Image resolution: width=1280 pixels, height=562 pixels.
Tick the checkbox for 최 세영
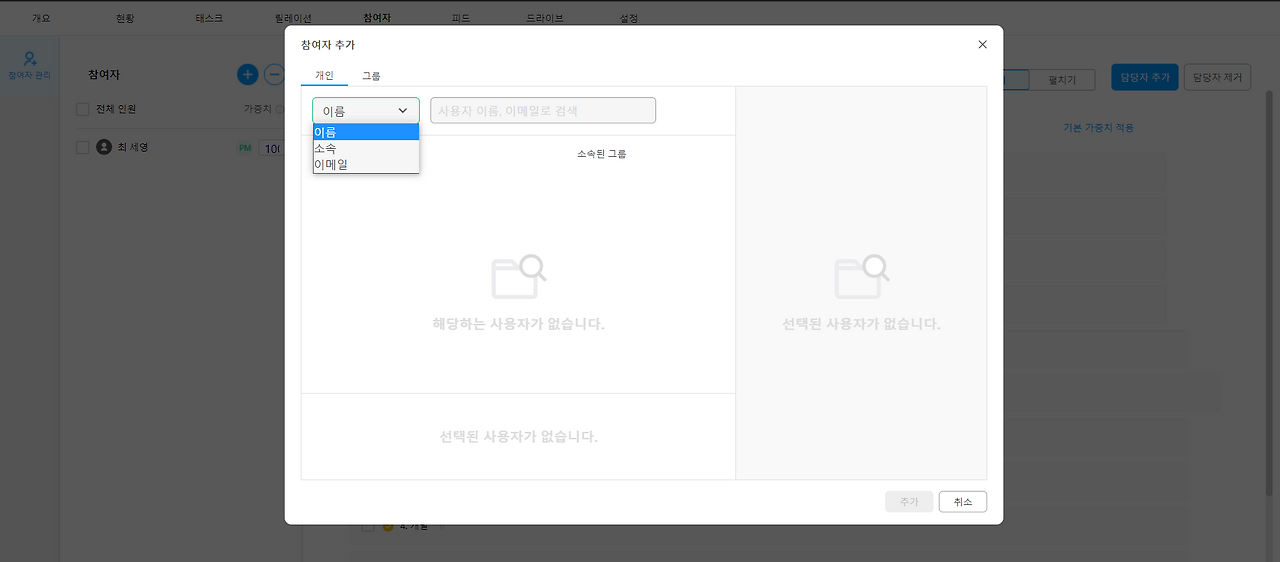click(x=83, y=147)
